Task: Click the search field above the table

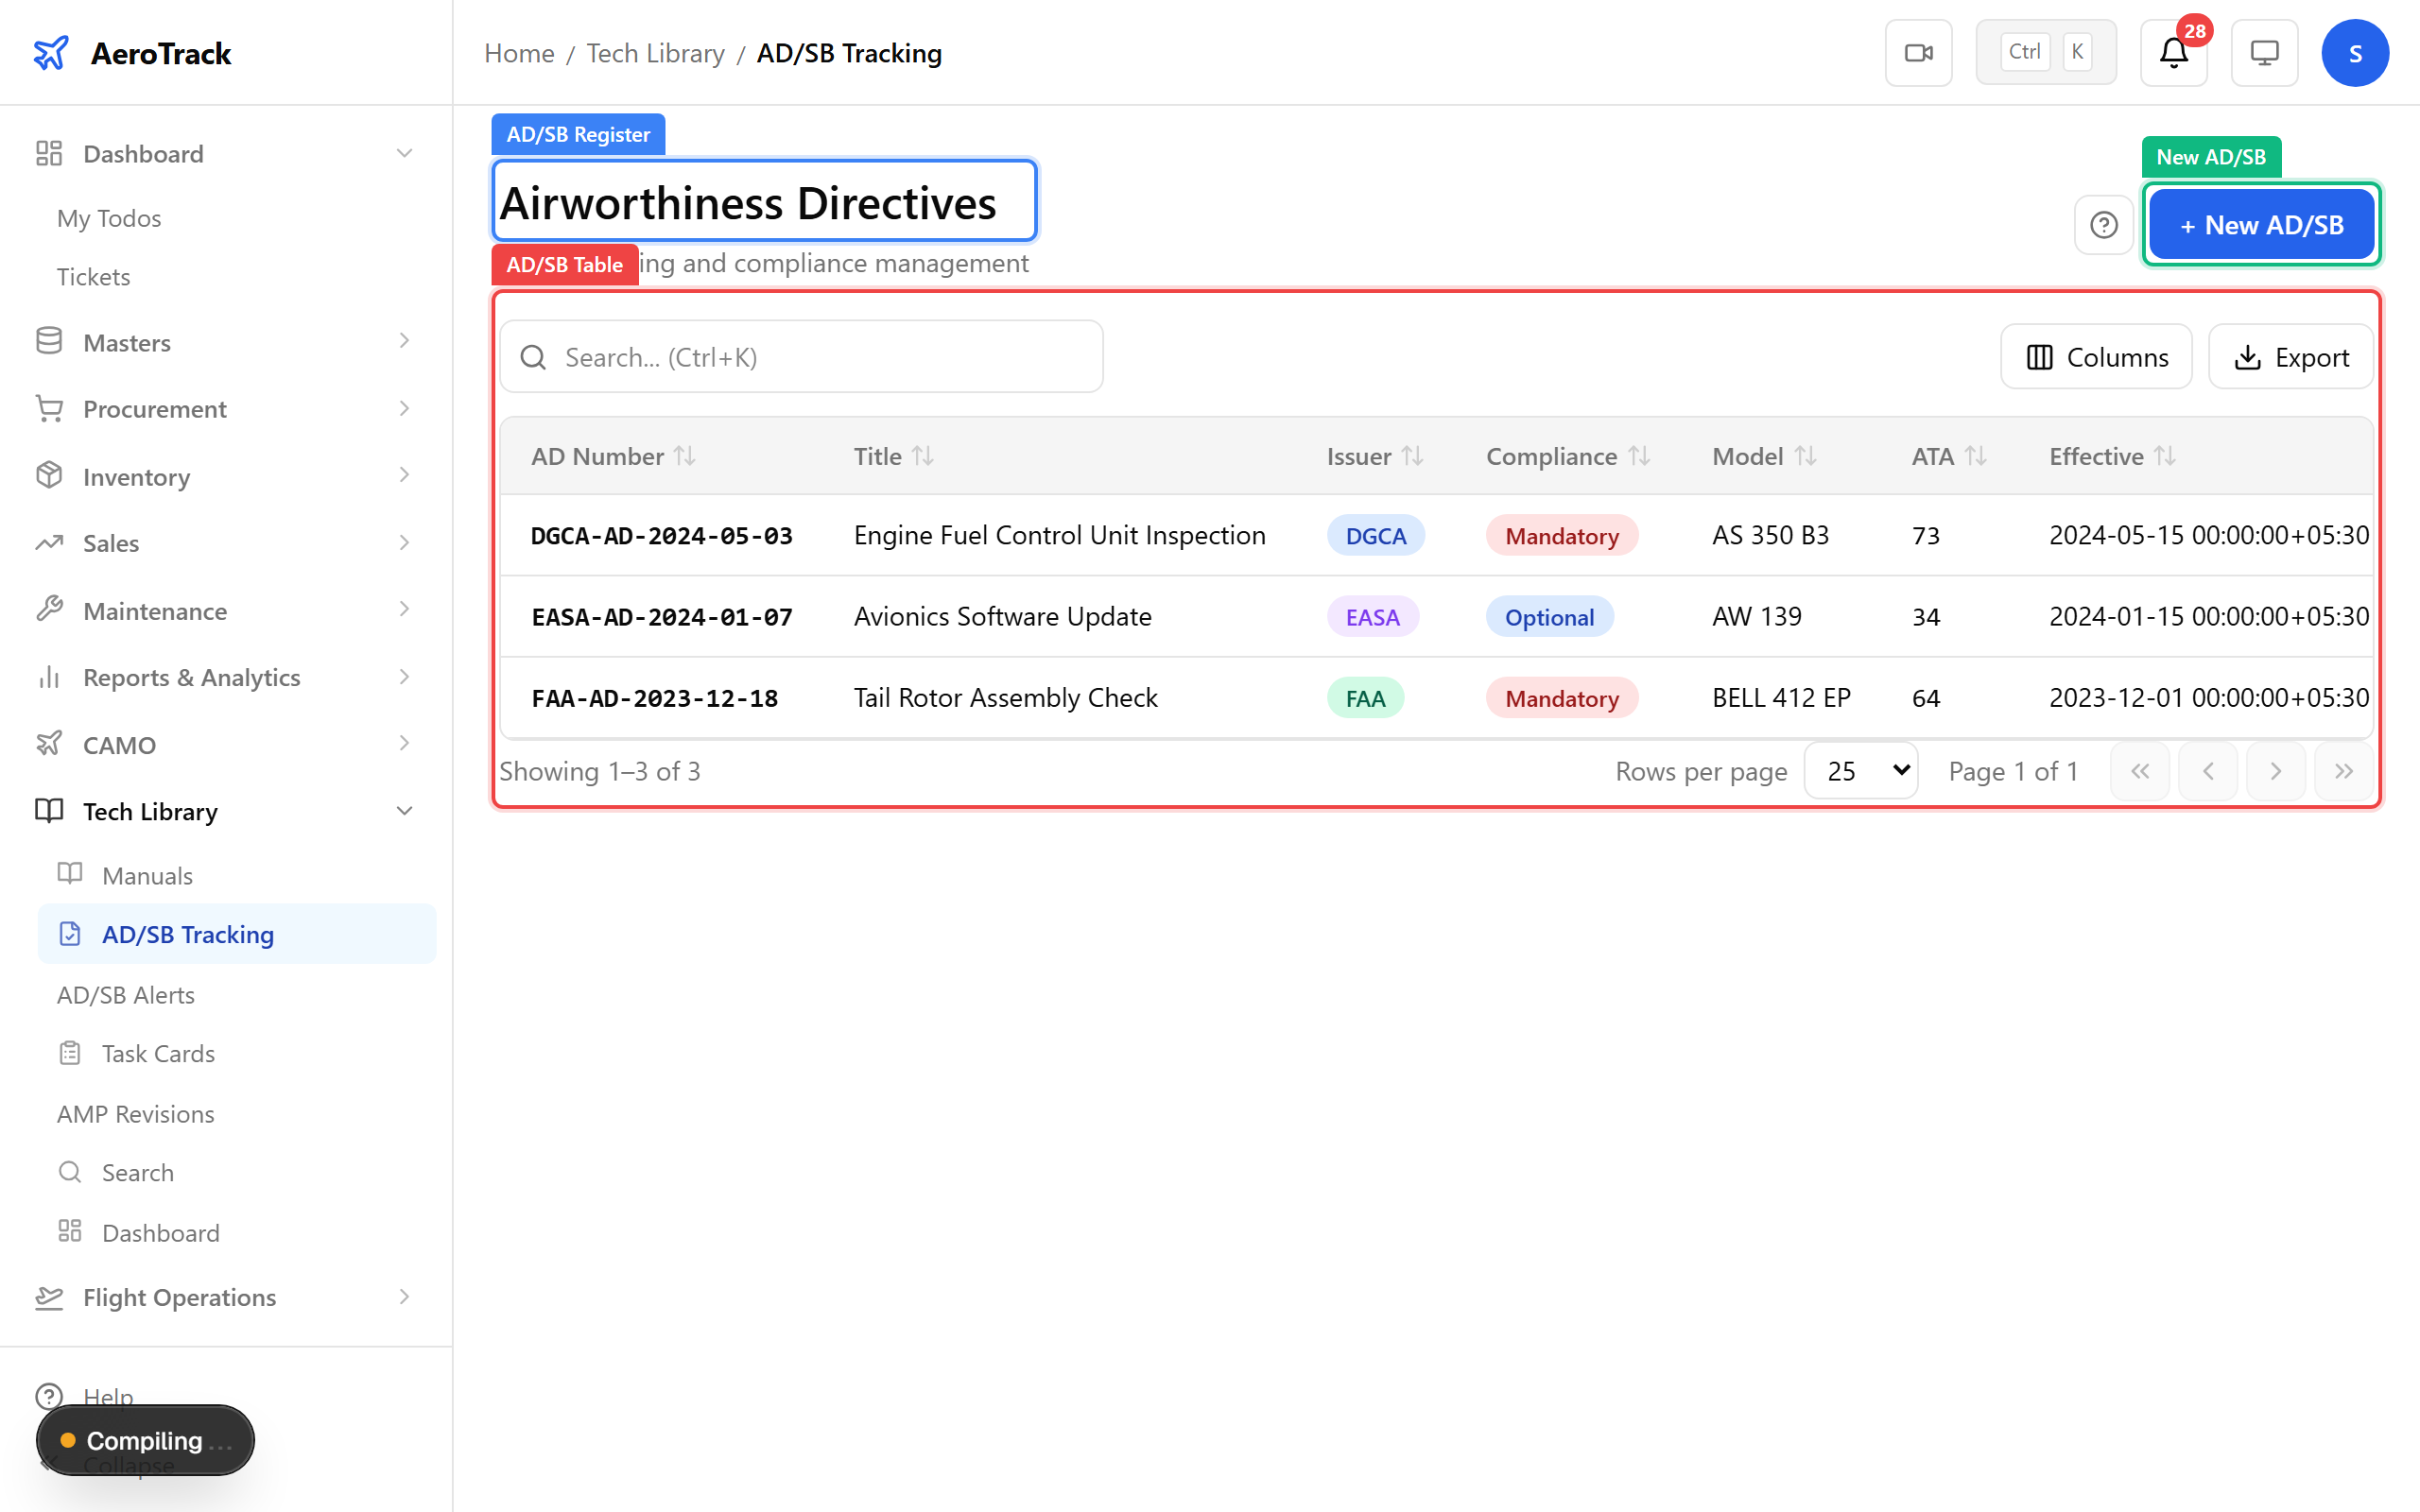Action: pyautogui.click(x=799, y=356)
